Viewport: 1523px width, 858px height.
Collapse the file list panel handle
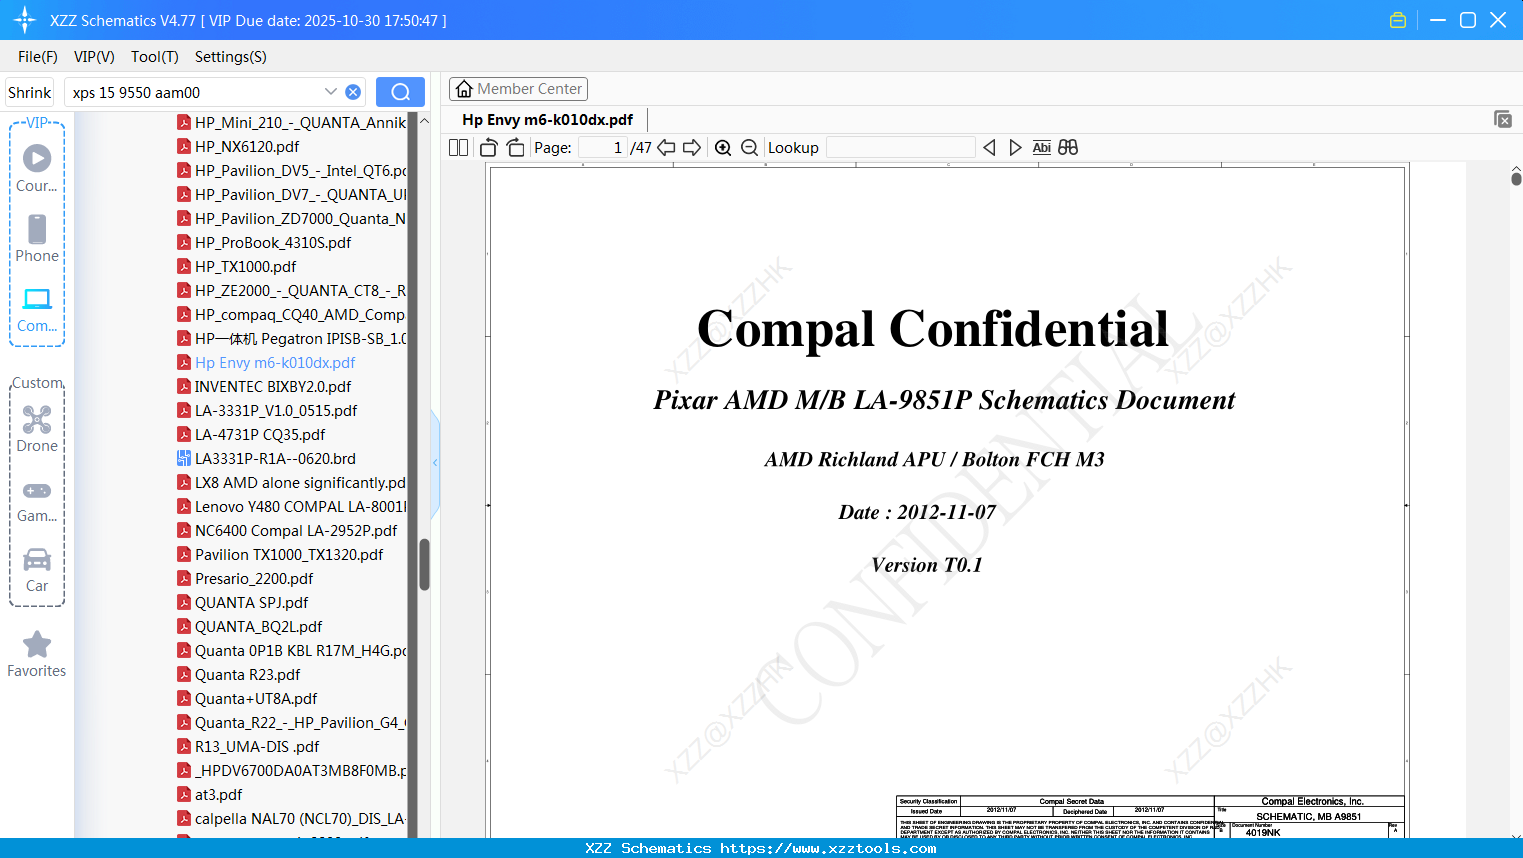coord(435,463)
